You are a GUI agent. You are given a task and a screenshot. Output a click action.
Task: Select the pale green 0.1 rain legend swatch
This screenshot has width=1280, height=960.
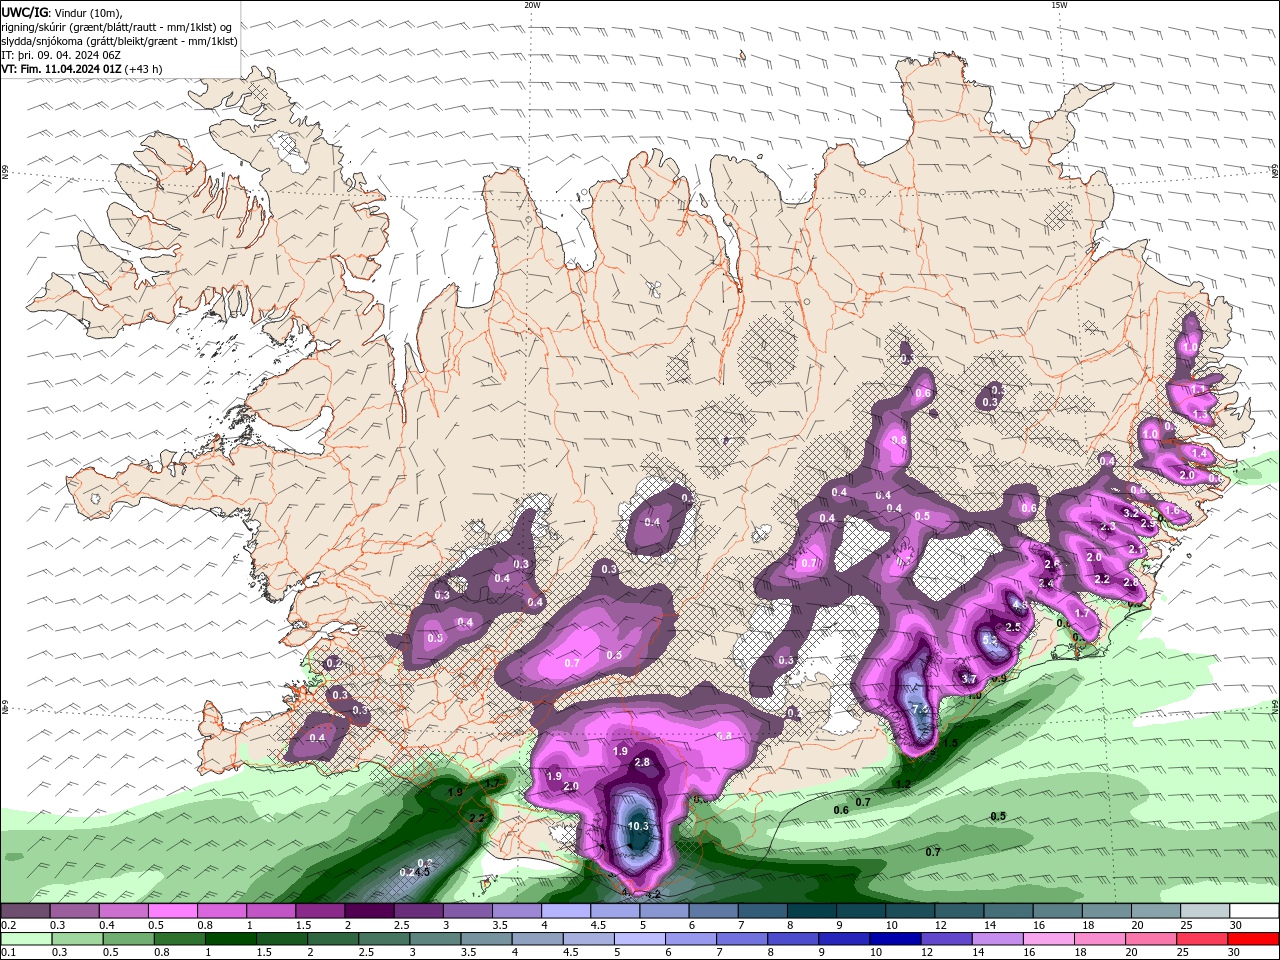click(25, 939)
